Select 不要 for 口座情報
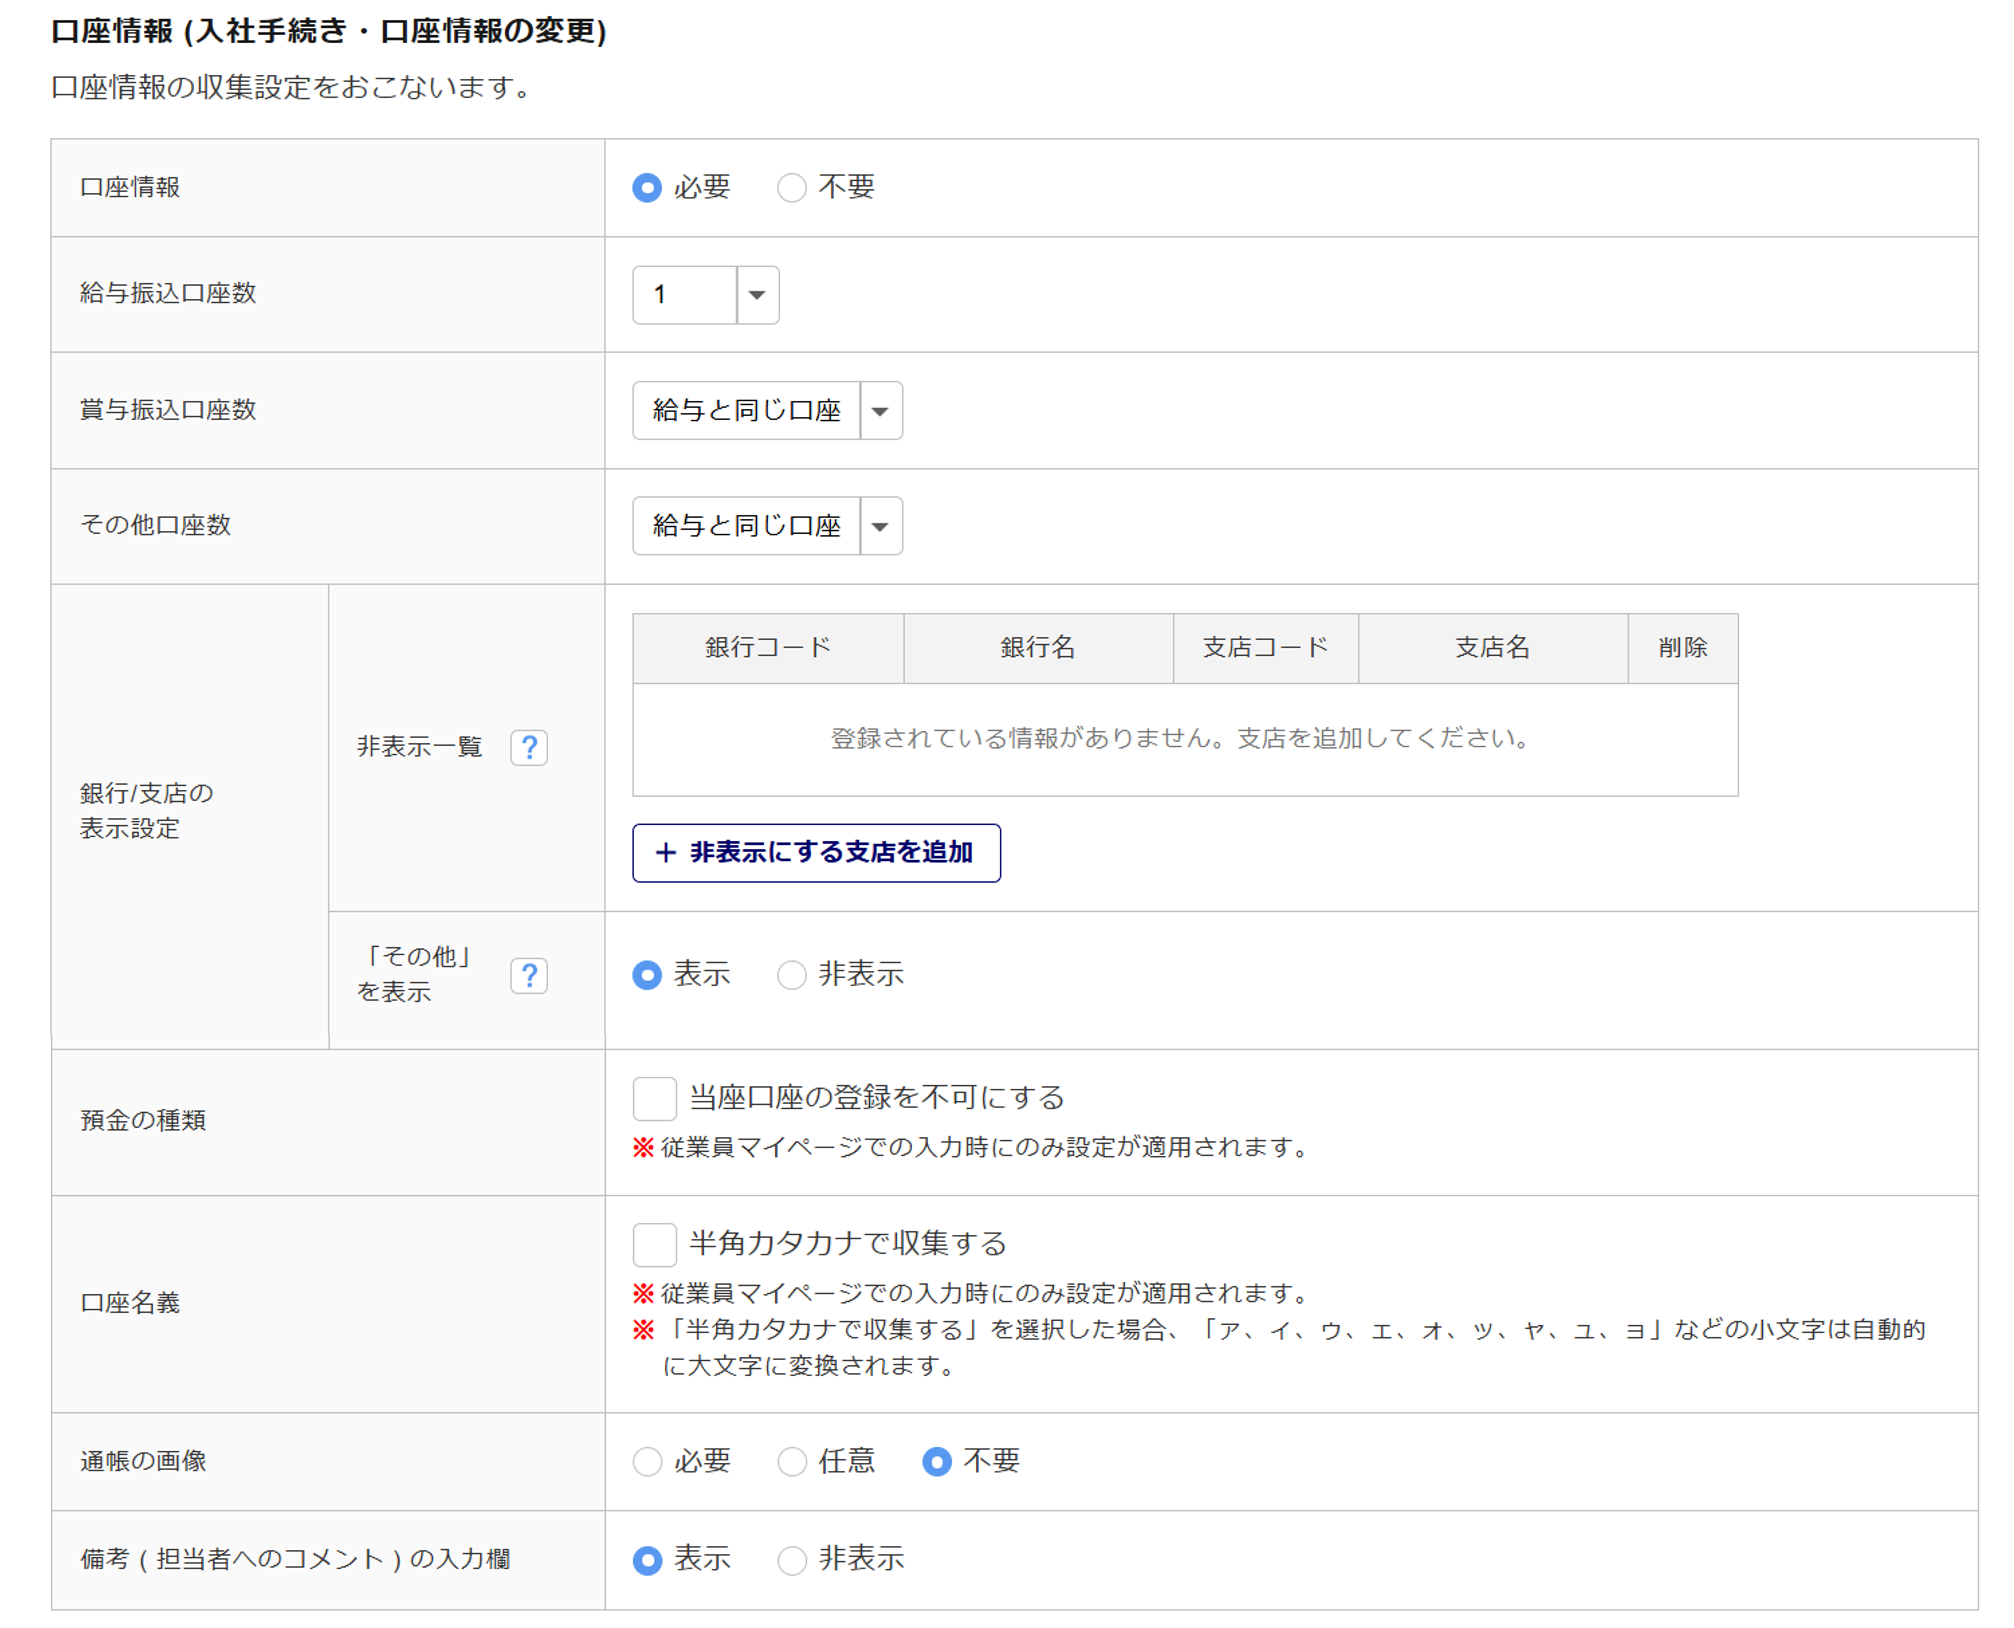The image size is (2014, 1628). 791,188
